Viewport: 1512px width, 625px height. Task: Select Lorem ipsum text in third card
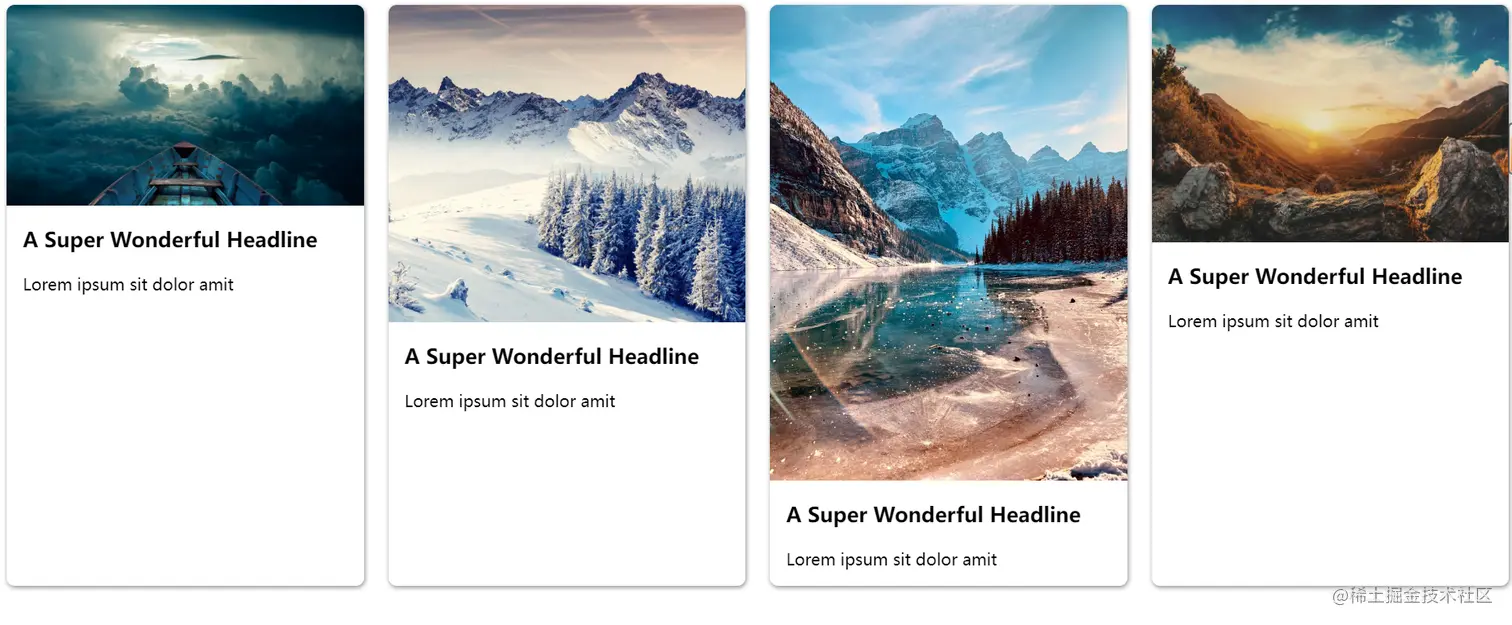coord(892,560)
